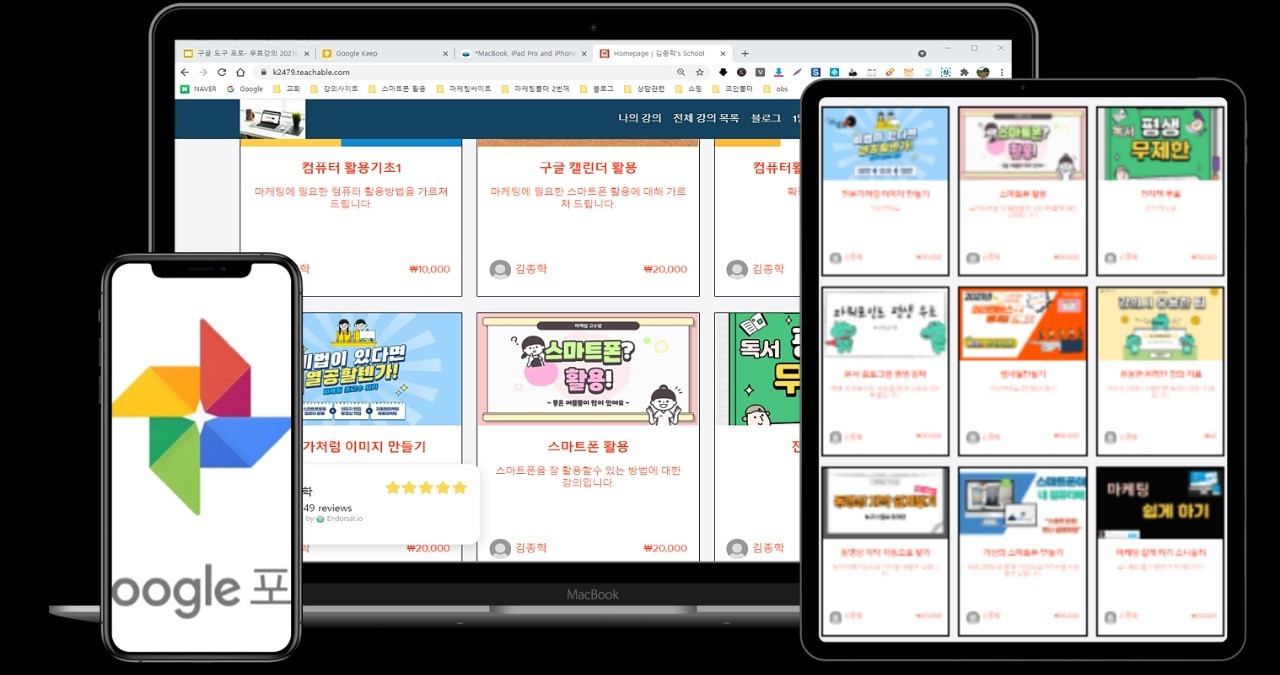Tap the 마케팅 쉽게 하기 thumbnail on tablet
Image resolution: width=1280 pixels, height=675 pixels.
pyautogui.click(x=1160, y=503)
